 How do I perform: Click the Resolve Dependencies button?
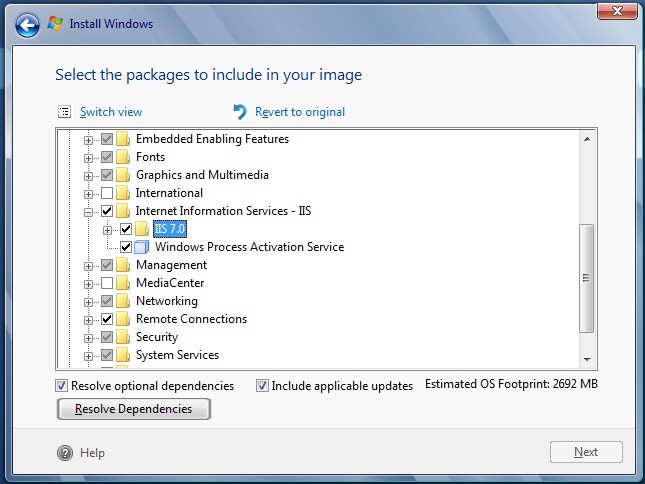click(133, 409)
